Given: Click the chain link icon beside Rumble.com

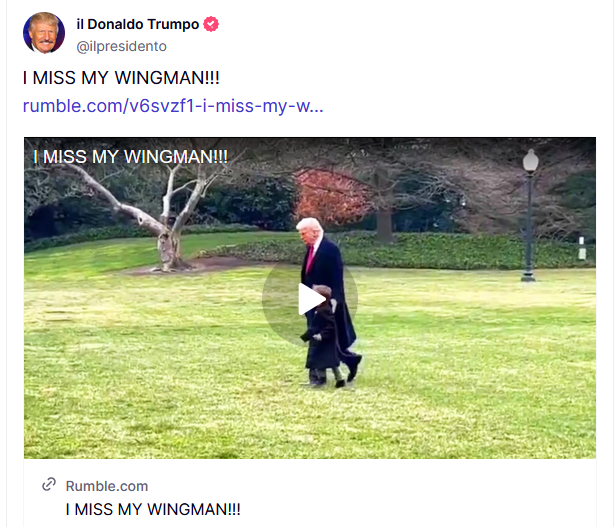Looking at the screenshot, I should click(49, 485).
